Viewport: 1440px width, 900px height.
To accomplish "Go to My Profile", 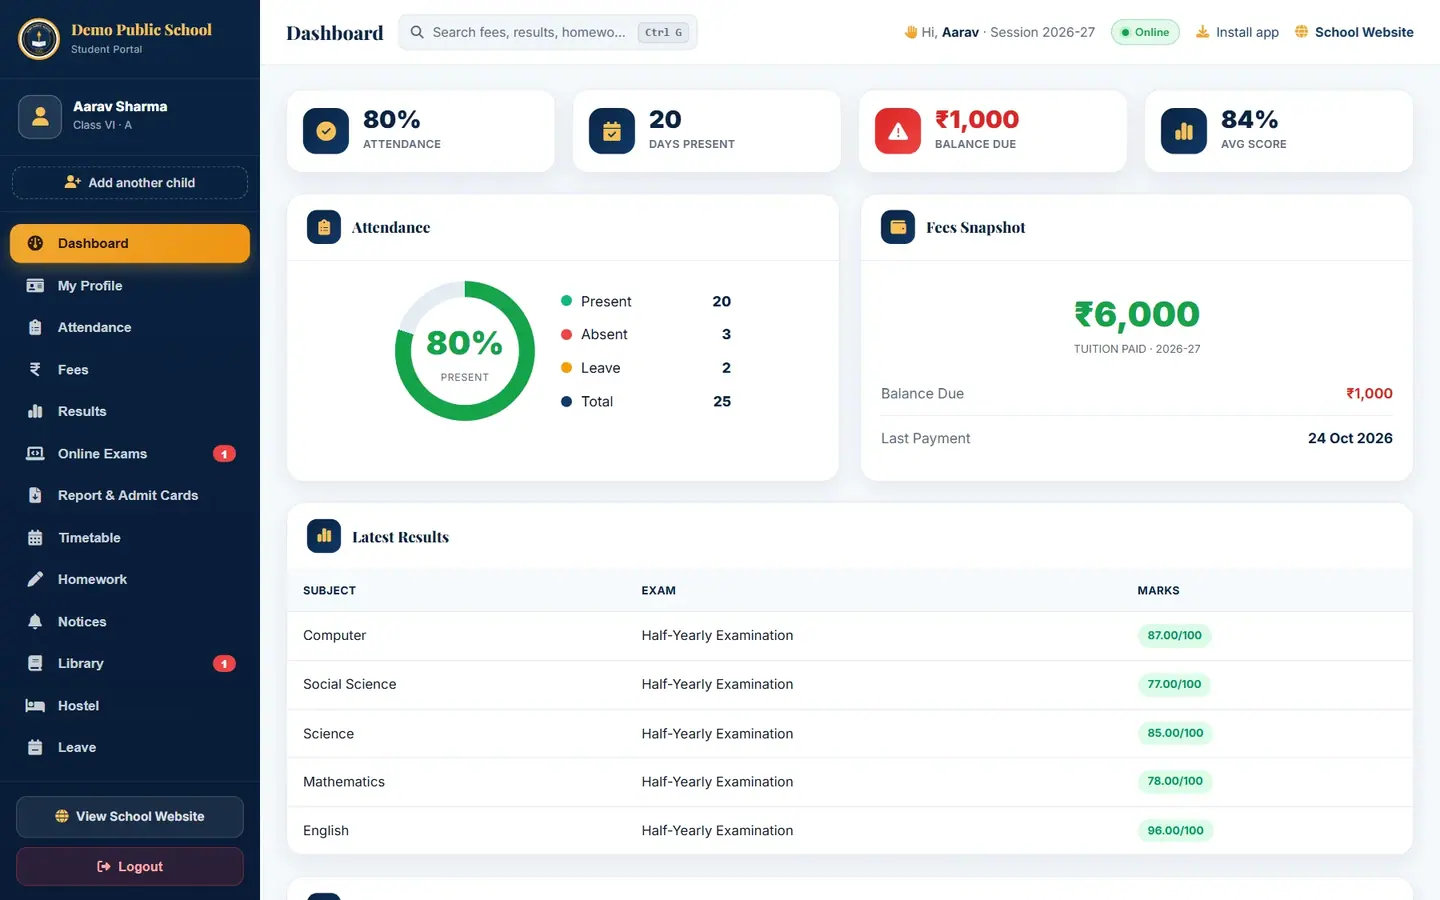I will pos(130,286).
